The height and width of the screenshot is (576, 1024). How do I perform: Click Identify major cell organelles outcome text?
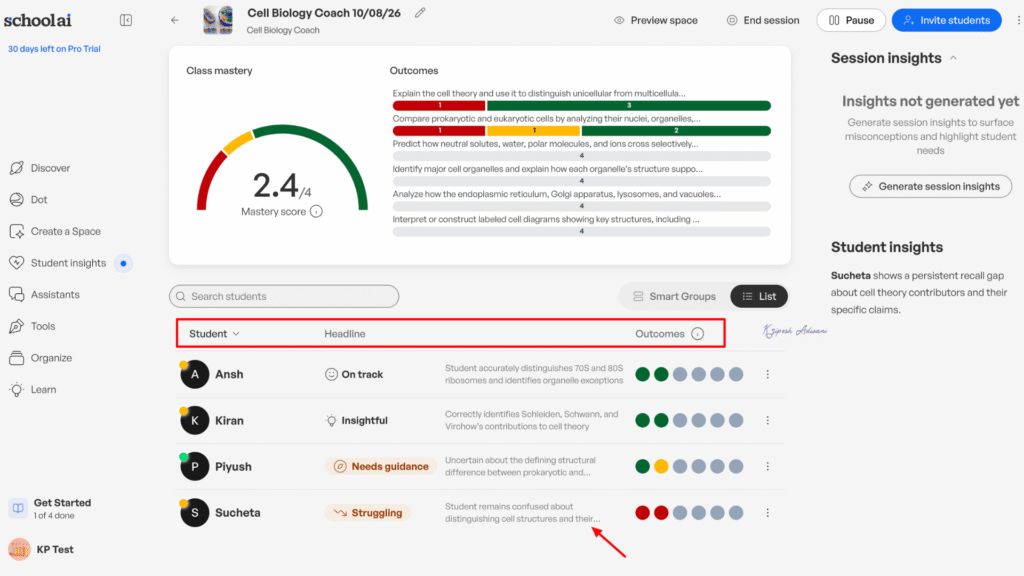click(x=547, y=168)
